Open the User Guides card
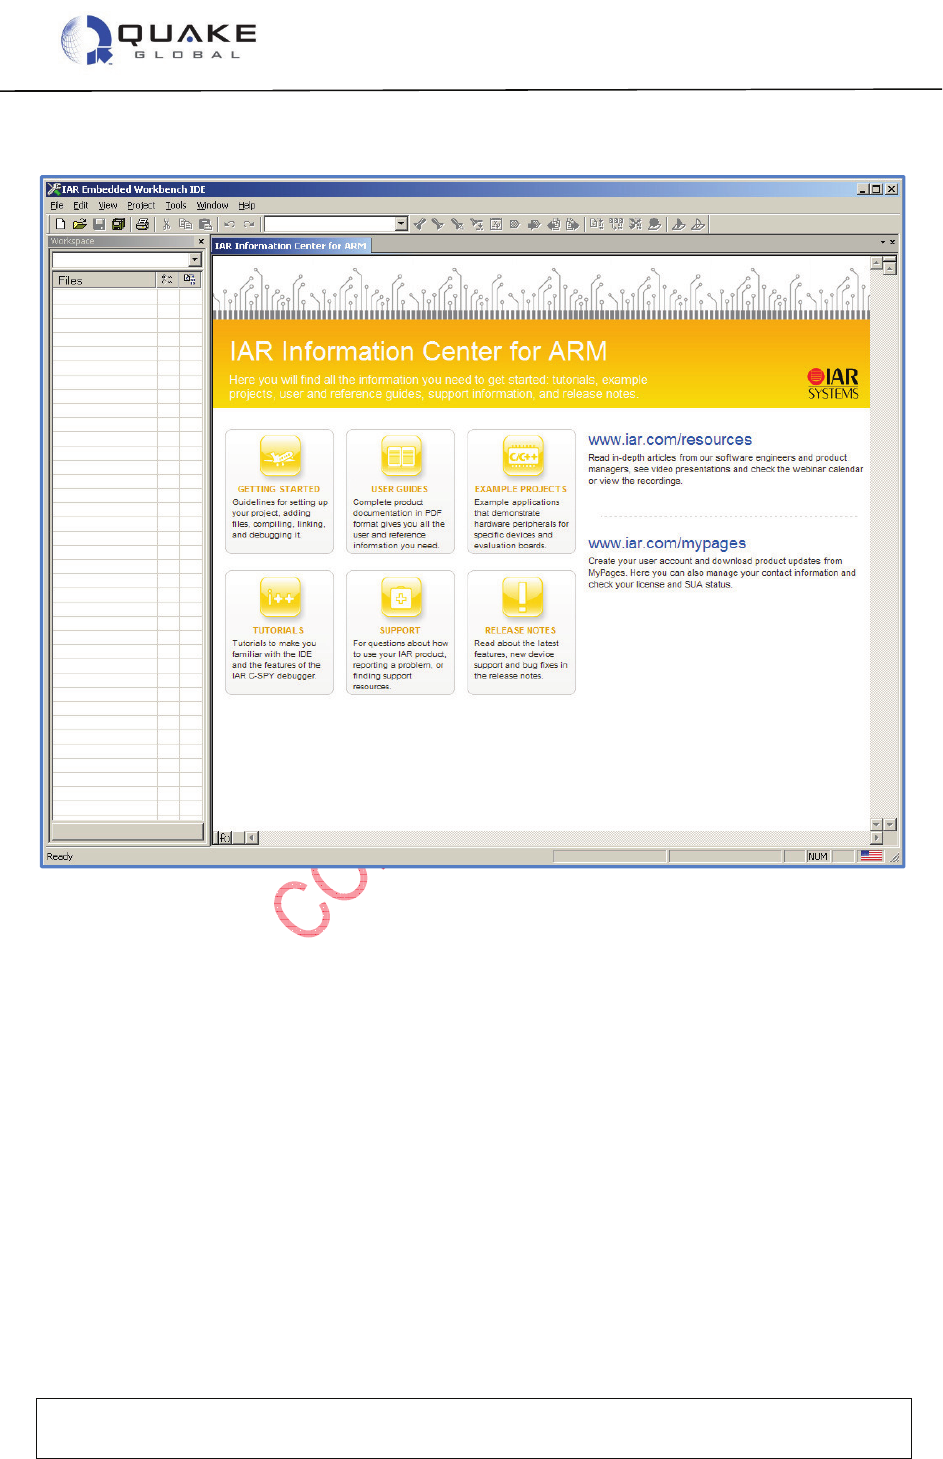This screenshot has width=943, height=1459. point(400,491)
